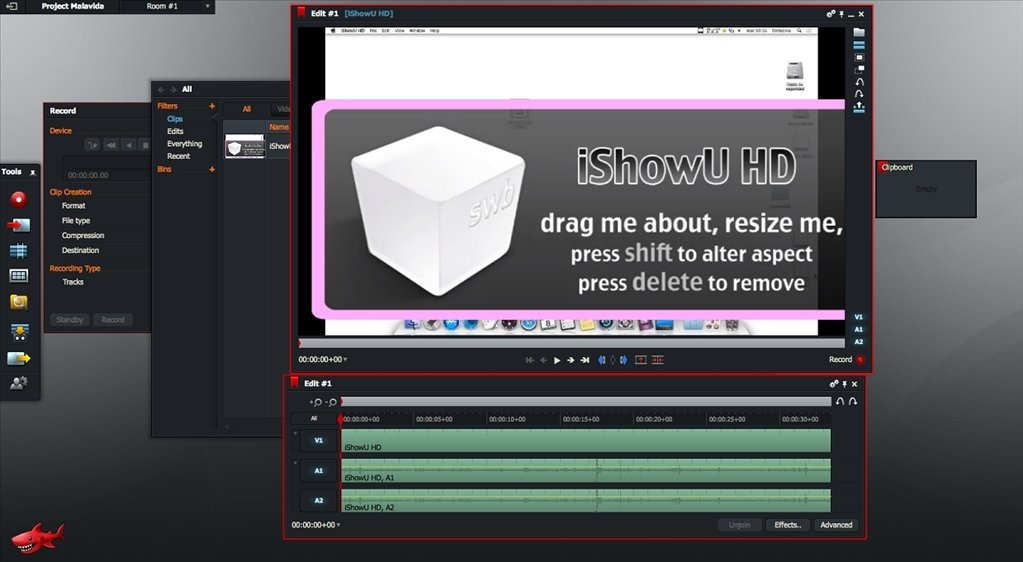Collapse the A1 track triangle in timeline
This screenshot has width=1023, height=562.
[295, 463]
